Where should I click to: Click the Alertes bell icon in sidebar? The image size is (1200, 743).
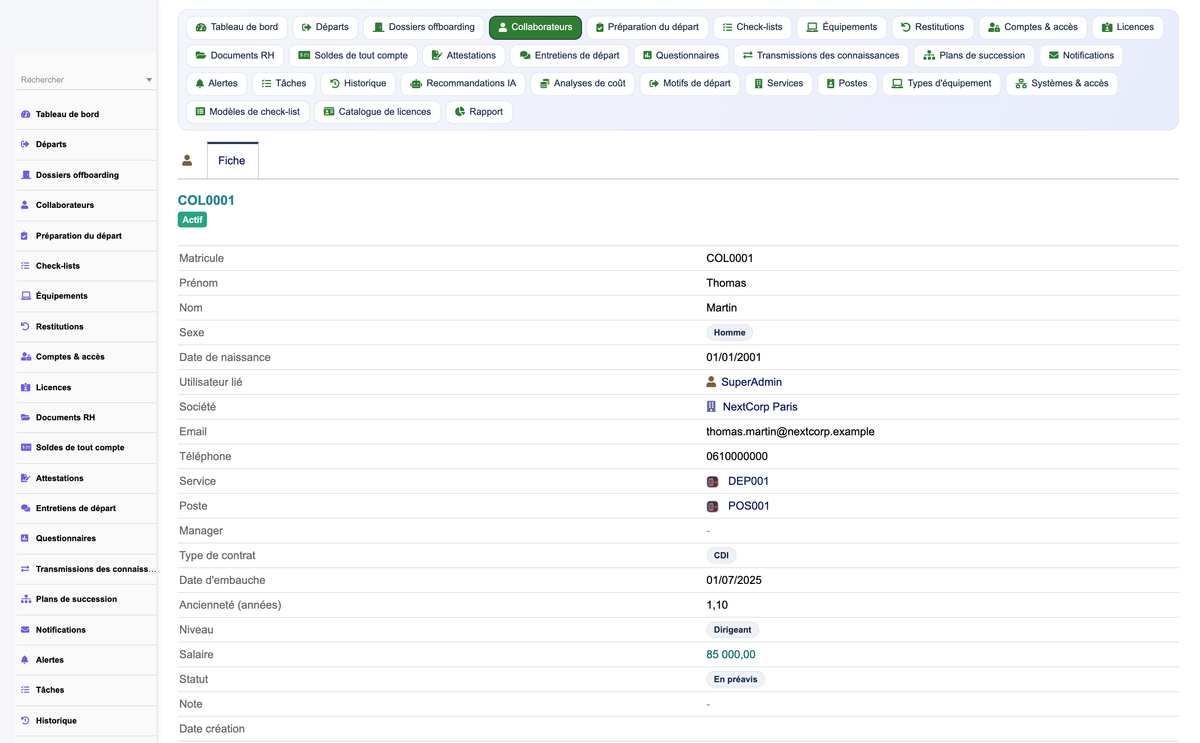point(25,660)
